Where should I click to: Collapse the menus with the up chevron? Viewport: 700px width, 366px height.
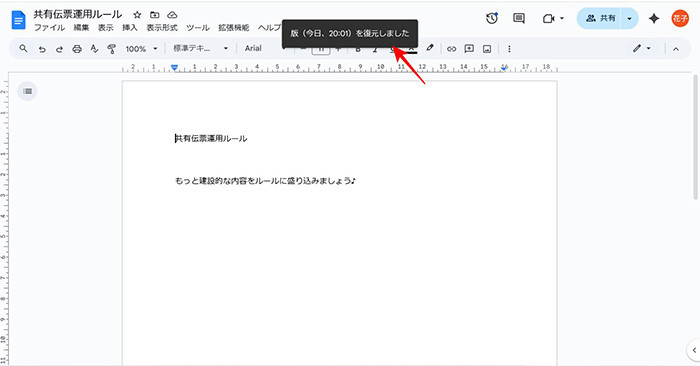(676, 49)
